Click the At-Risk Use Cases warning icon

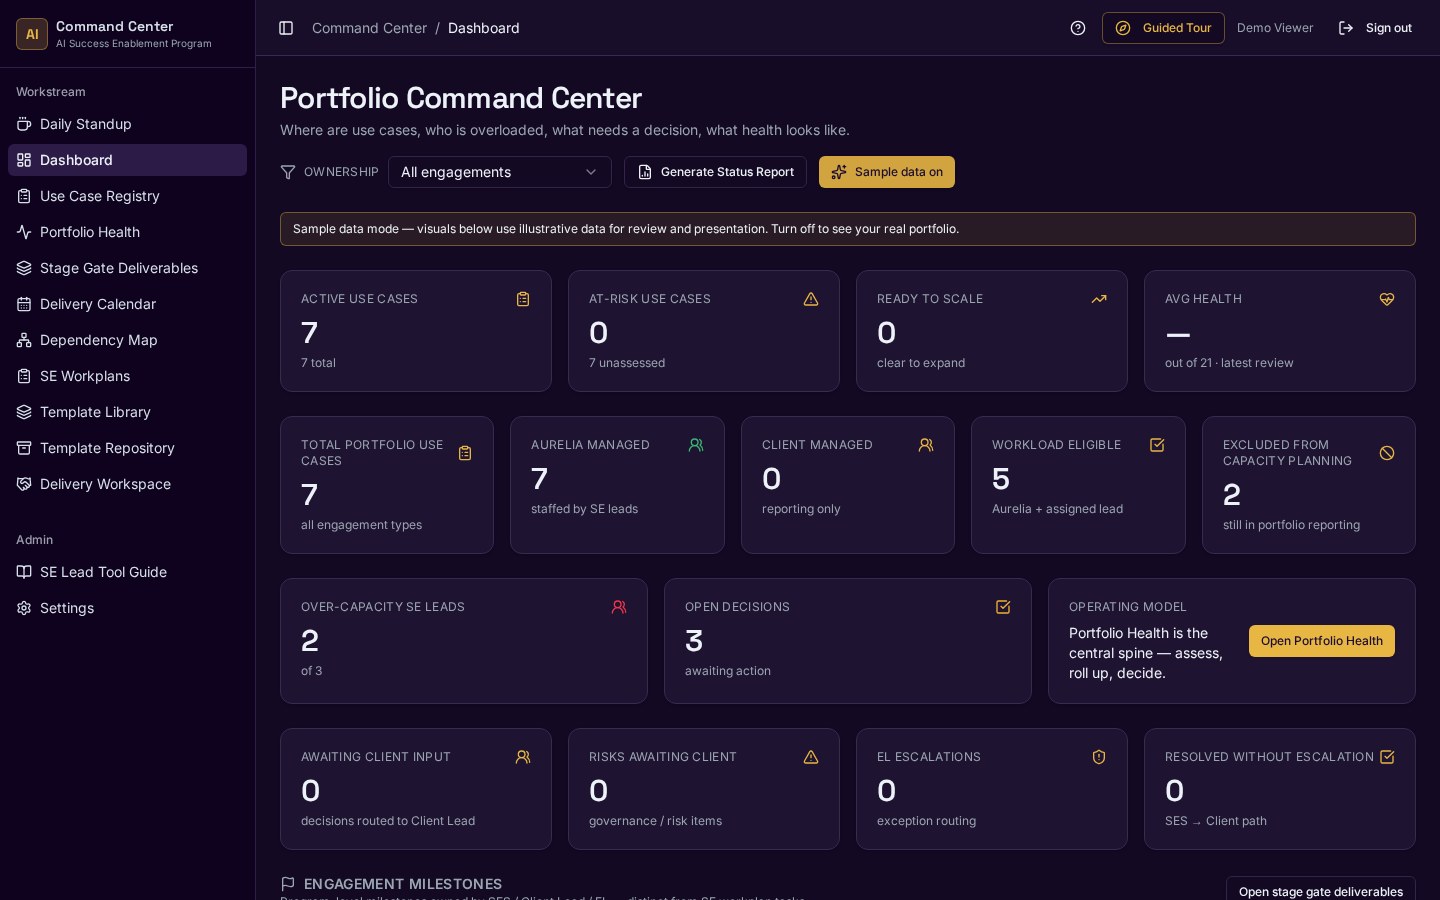811,299
